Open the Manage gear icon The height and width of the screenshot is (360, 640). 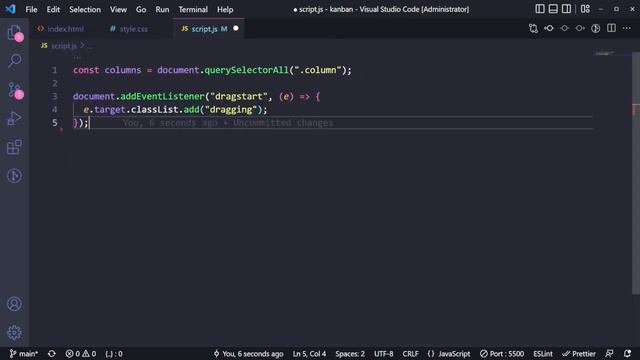pos(14,333)
